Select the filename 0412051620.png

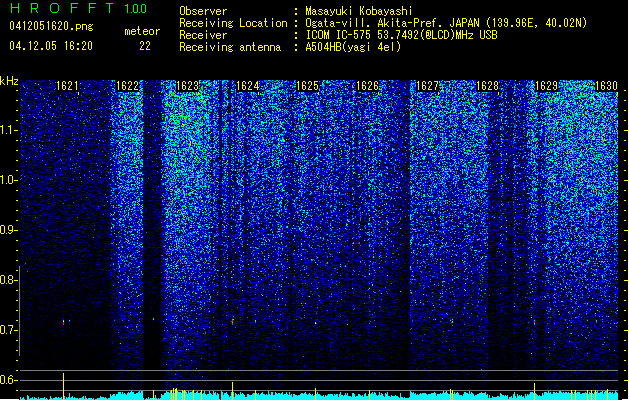click(51, 27)
